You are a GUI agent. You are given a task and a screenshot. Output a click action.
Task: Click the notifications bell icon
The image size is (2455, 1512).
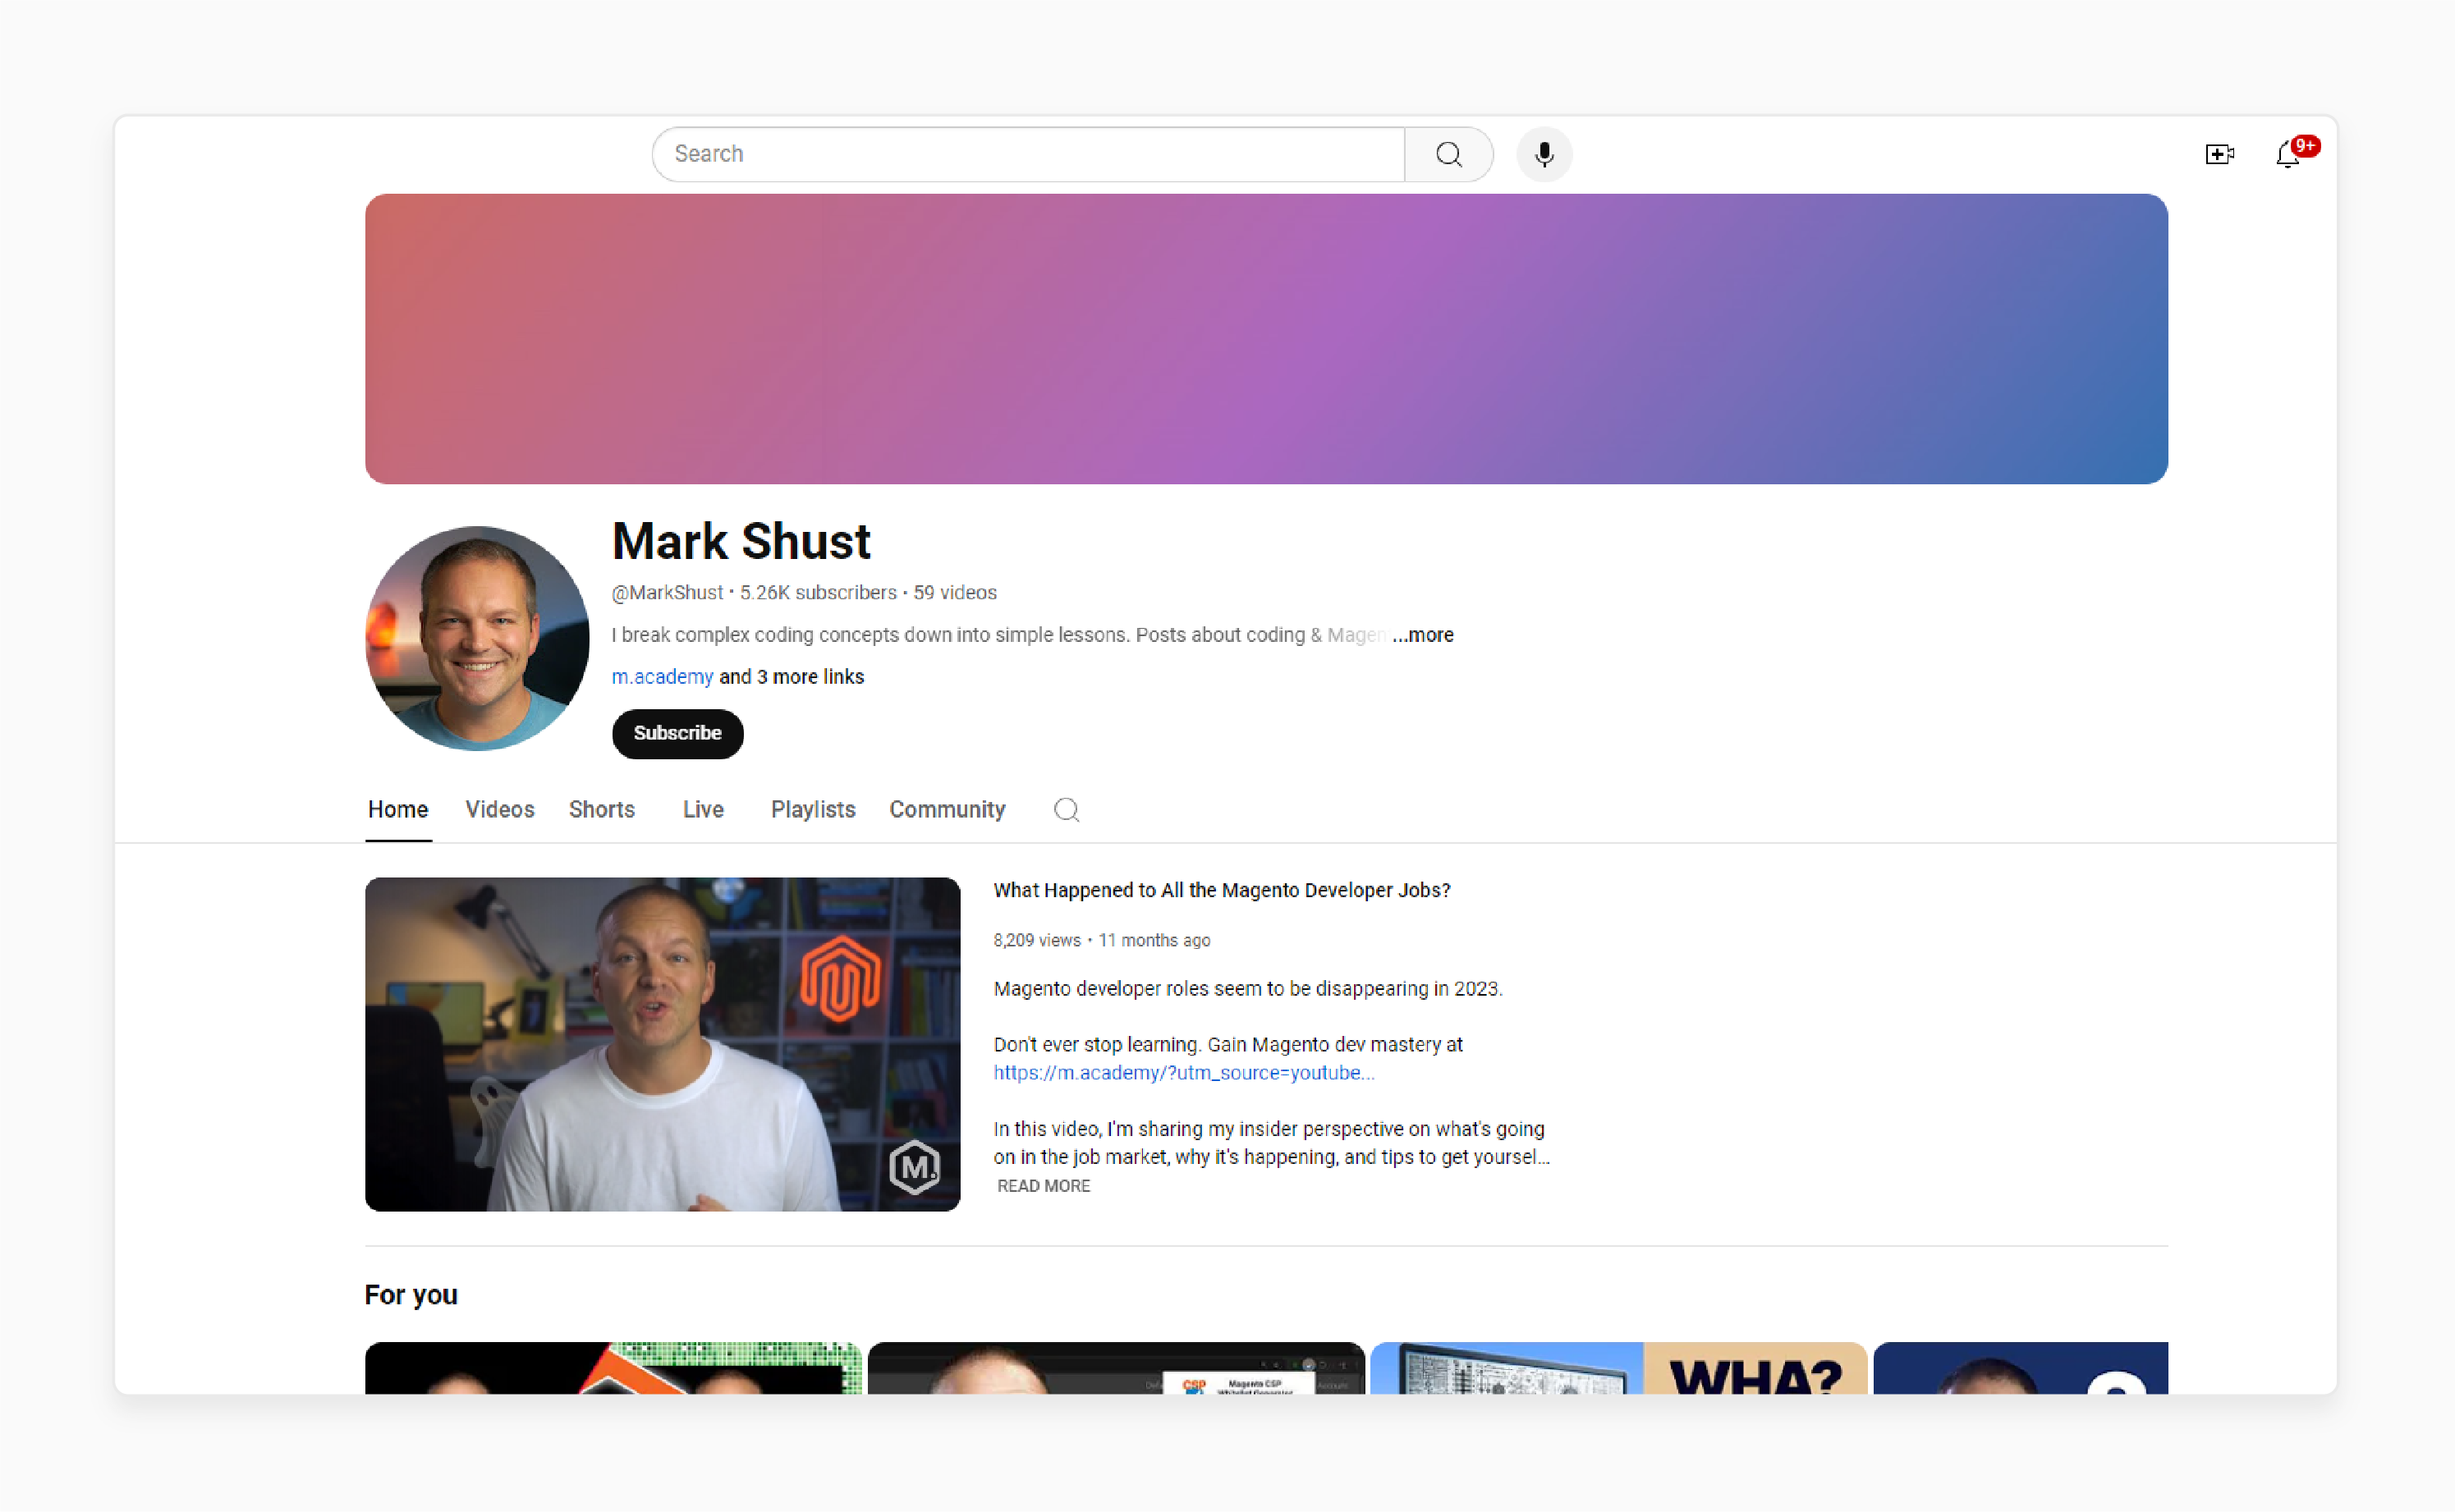2288,154
